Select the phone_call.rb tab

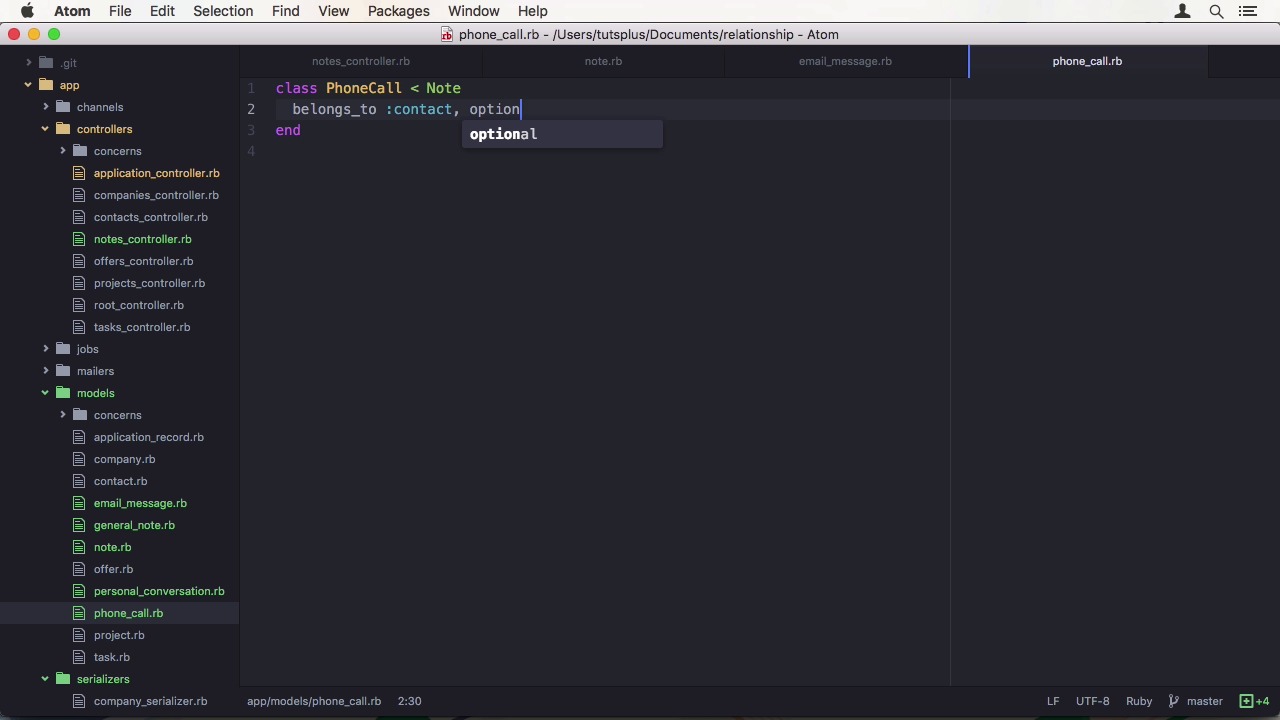[1087, 61]
